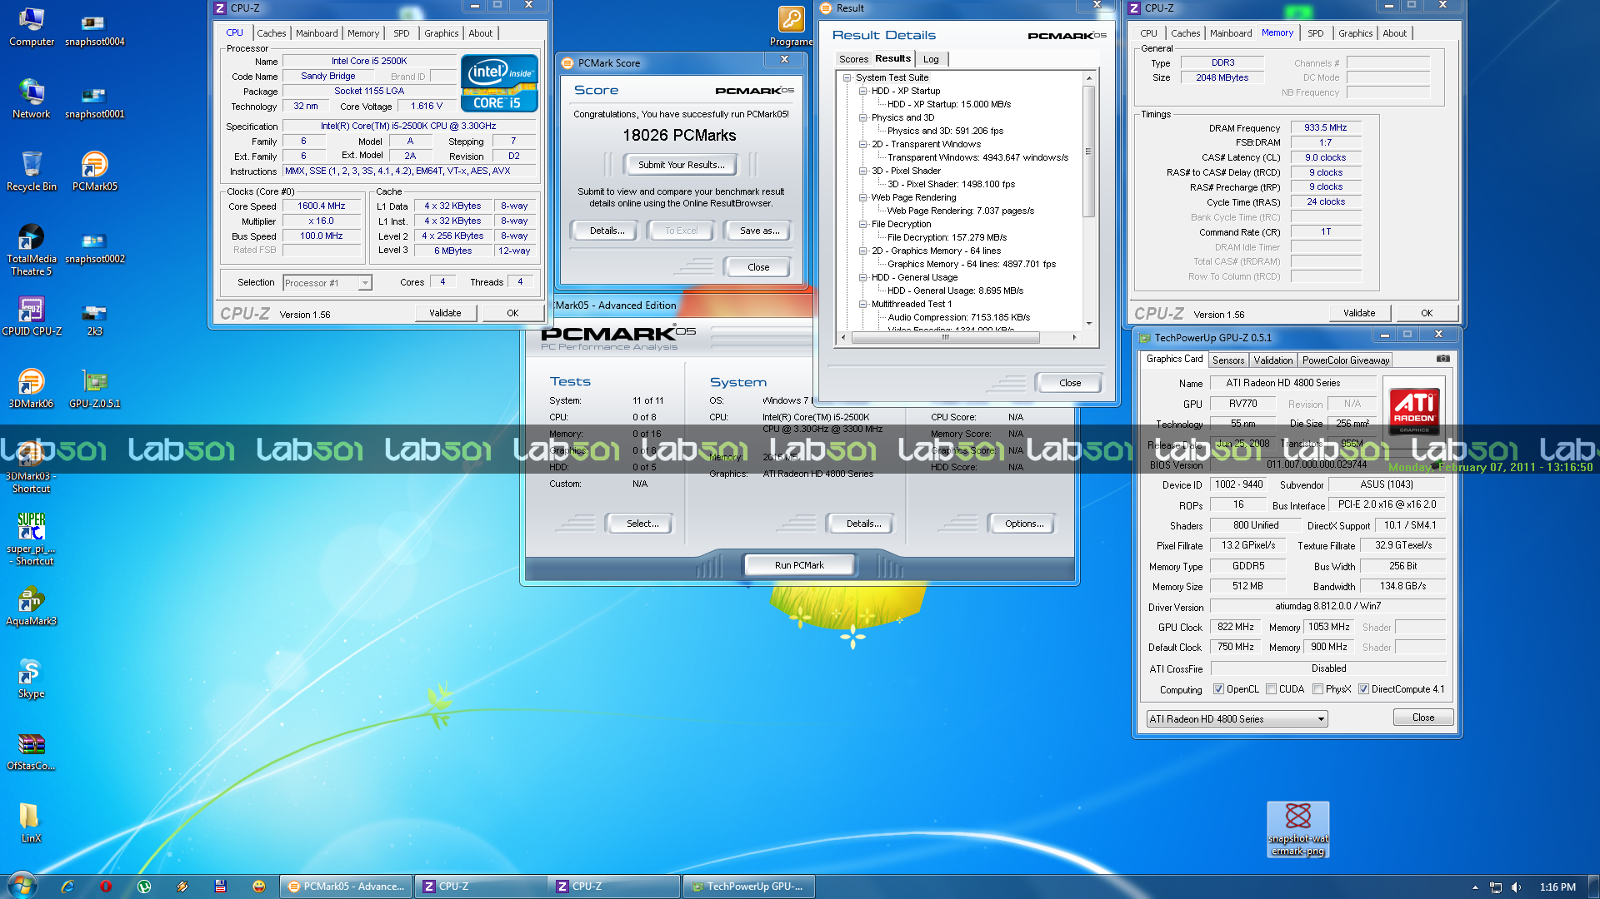The height and width of the screenshot is (899, 1600).
Task: Open the snaphsot0004 file icon
Action: tap(94, 27)
